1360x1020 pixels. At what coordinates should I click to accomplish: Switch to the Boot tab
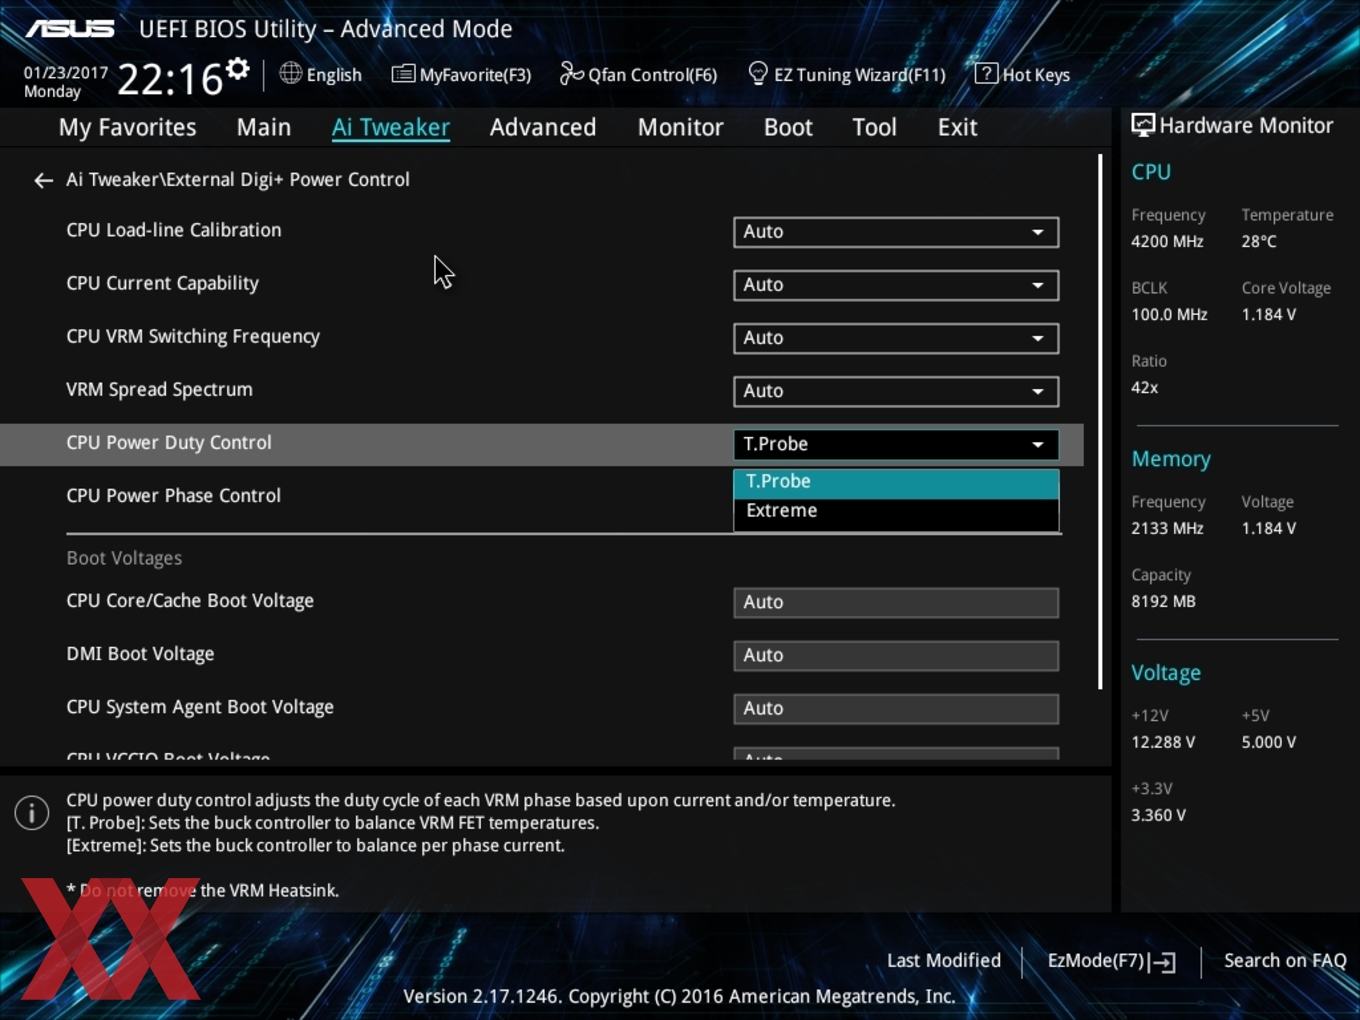(788, 127)
